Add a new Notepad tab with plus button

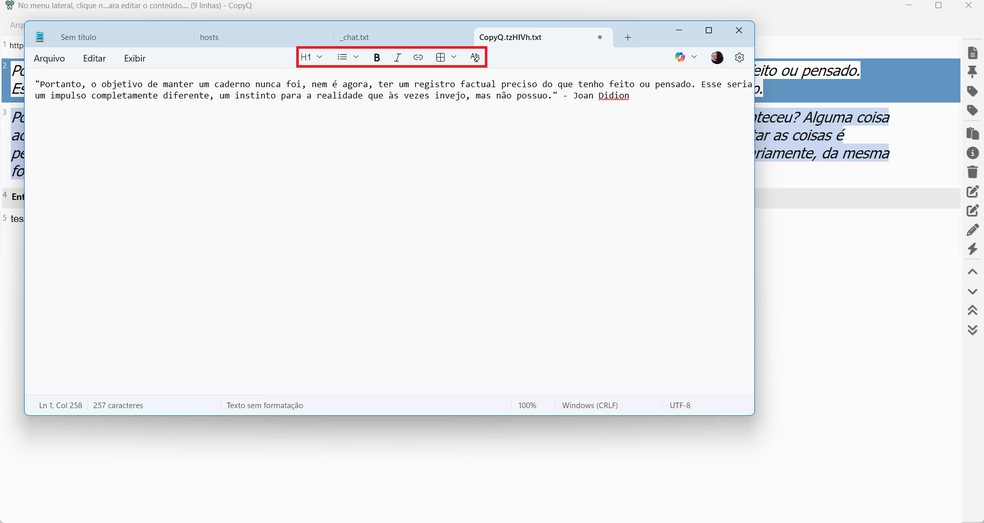628,37
